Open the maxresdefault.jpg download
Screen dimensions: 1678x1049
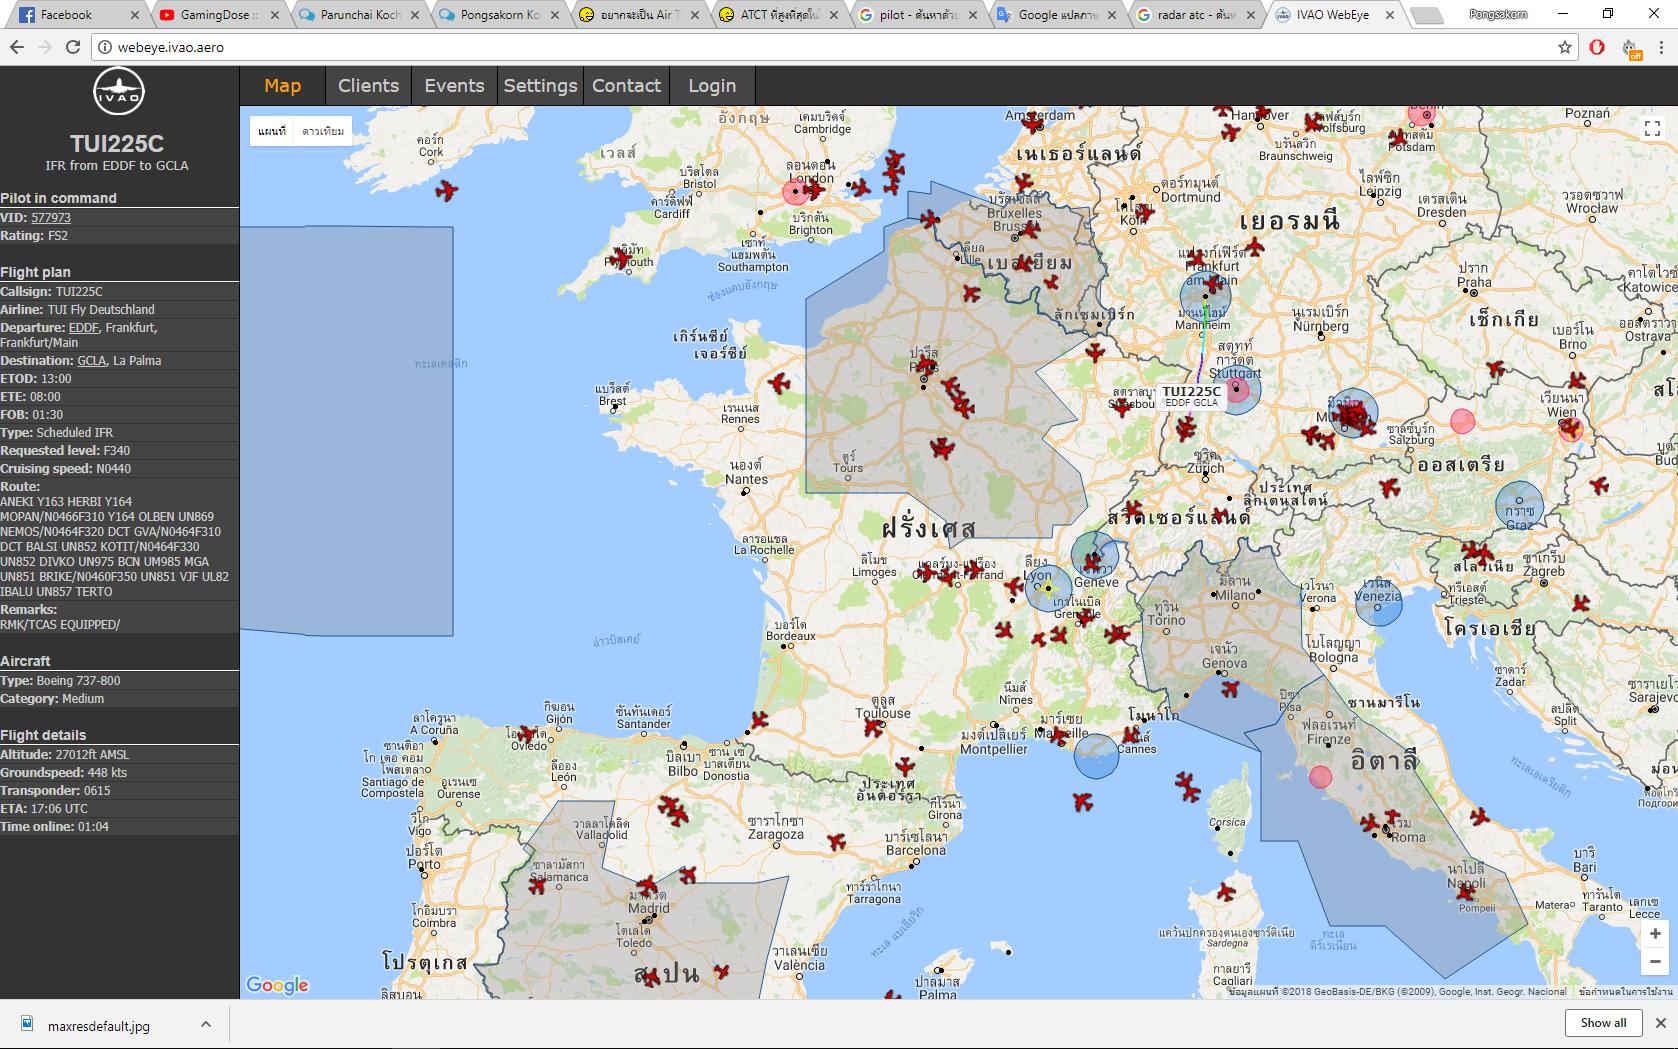pyautogui.click(x=98, y=1026)
